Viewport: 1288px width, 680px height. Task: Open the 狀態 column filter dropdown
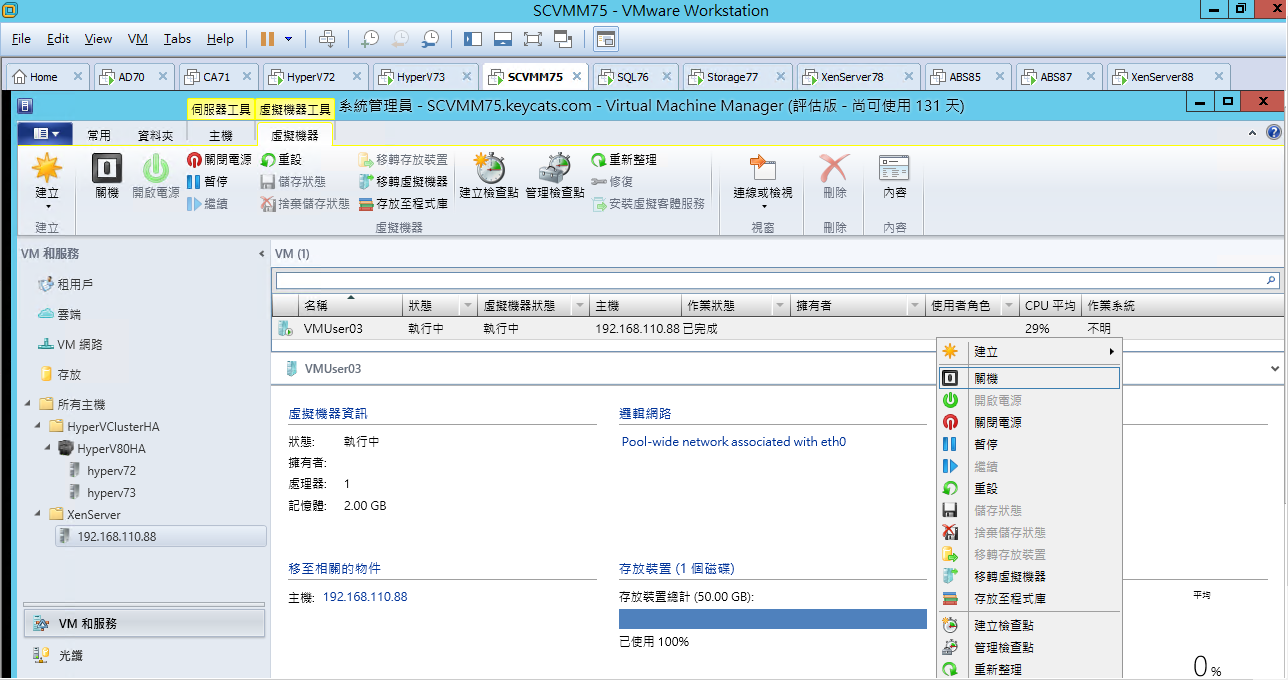467,306
